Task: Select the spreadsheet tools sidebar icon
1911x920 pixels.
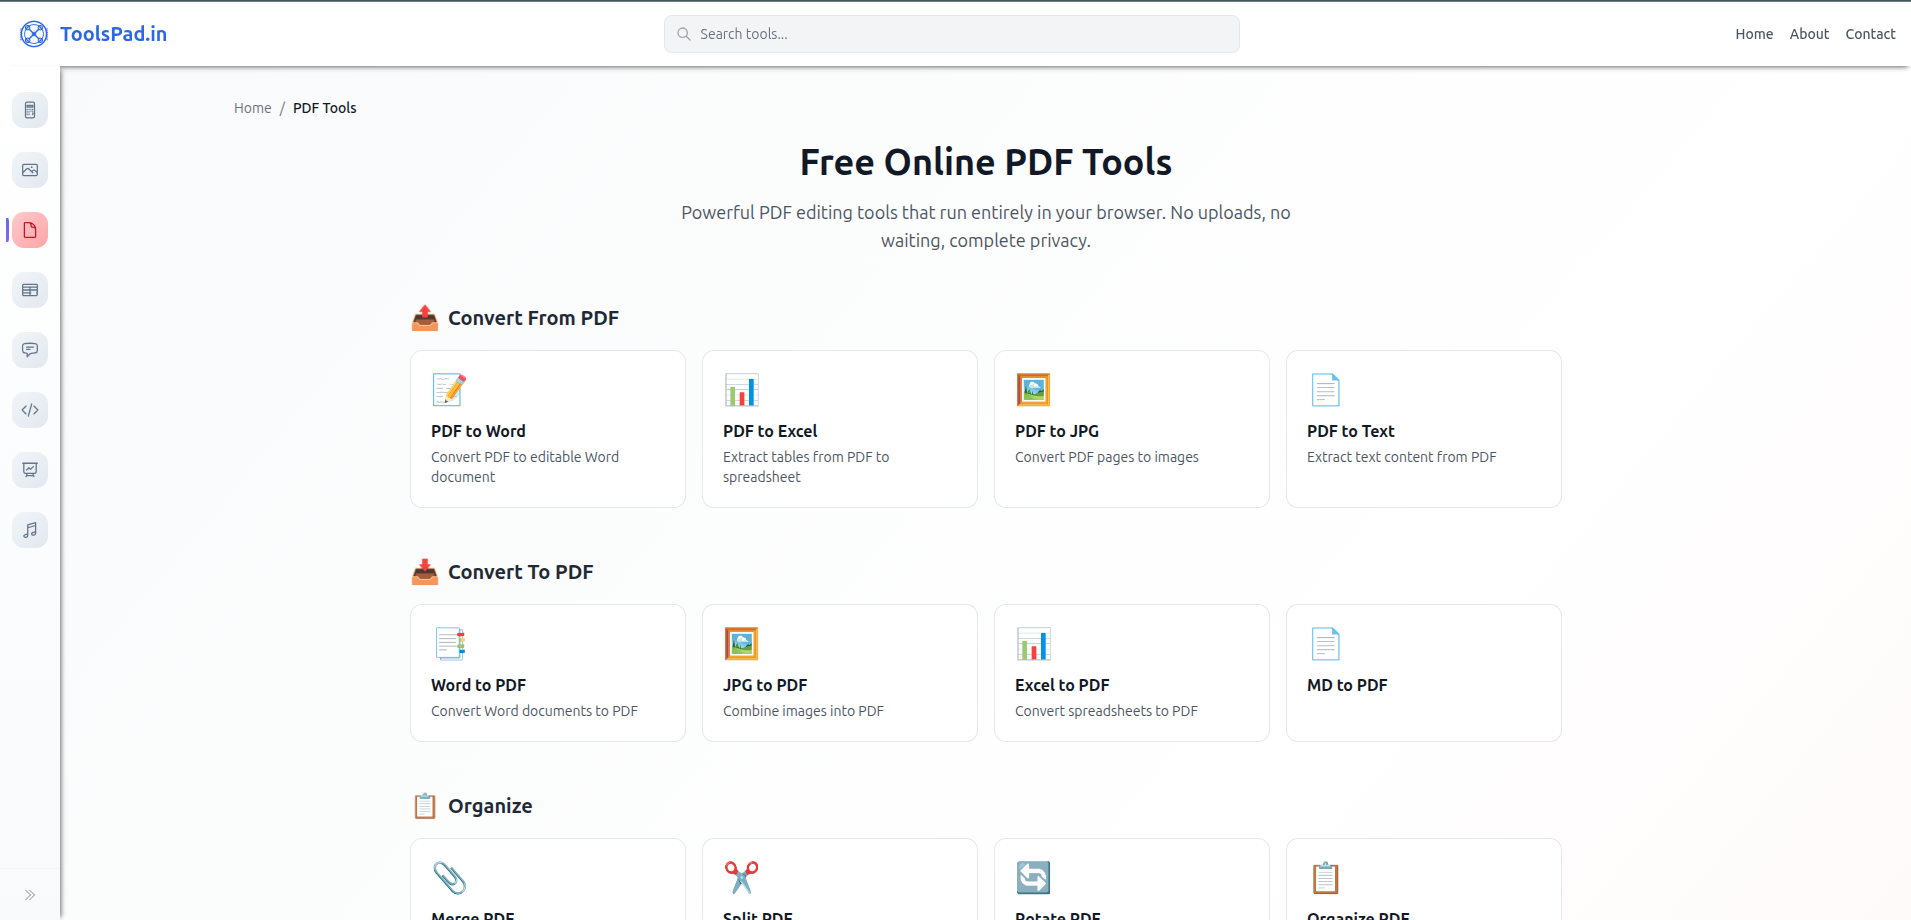Action: pos(30,290)
